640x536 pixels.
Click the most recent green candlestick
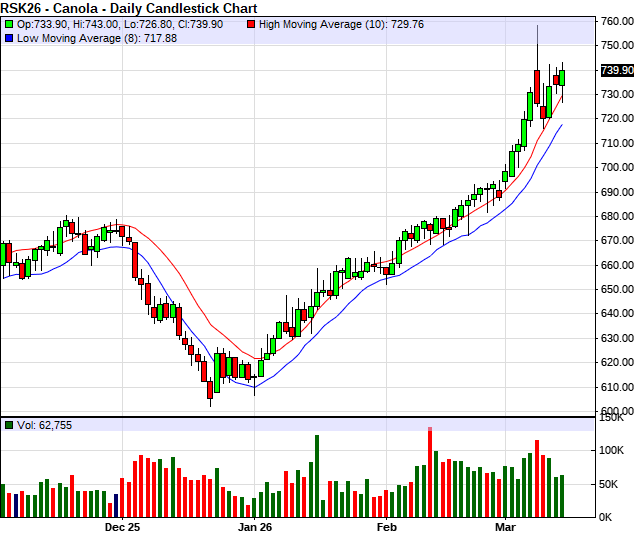tap(562, 77)
